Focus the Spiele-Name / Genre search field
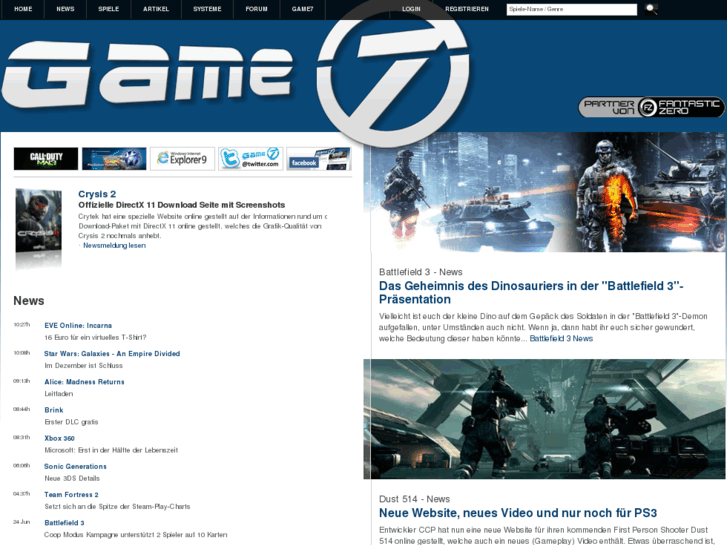727x545 pixels. click(x=572, y=9)
